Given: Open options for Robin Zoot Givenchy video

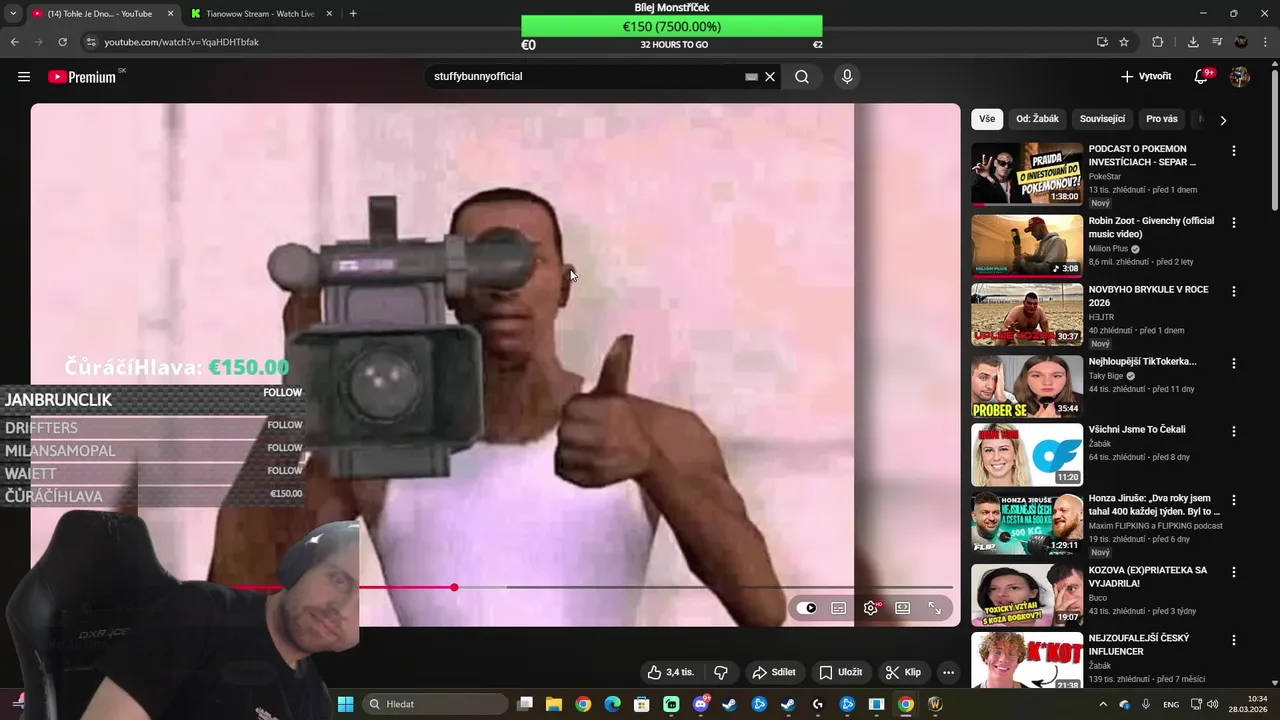Looking at the screenshot, I should point(1233,222).
